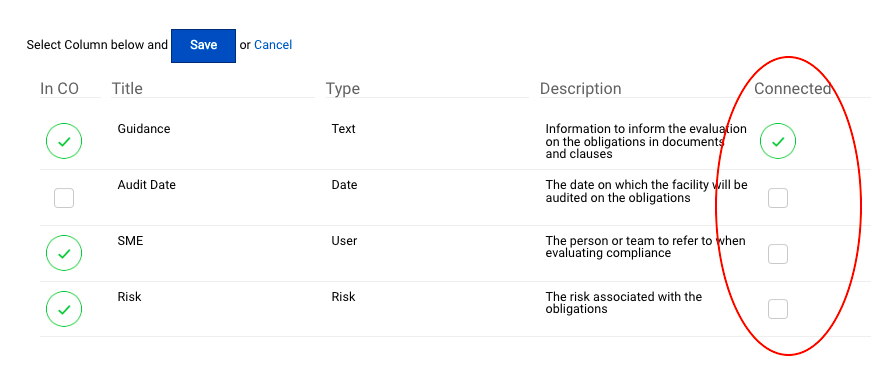871x375 pixels.
Task: Select the Audit Date title text
Action: click(x=147, y=185)
